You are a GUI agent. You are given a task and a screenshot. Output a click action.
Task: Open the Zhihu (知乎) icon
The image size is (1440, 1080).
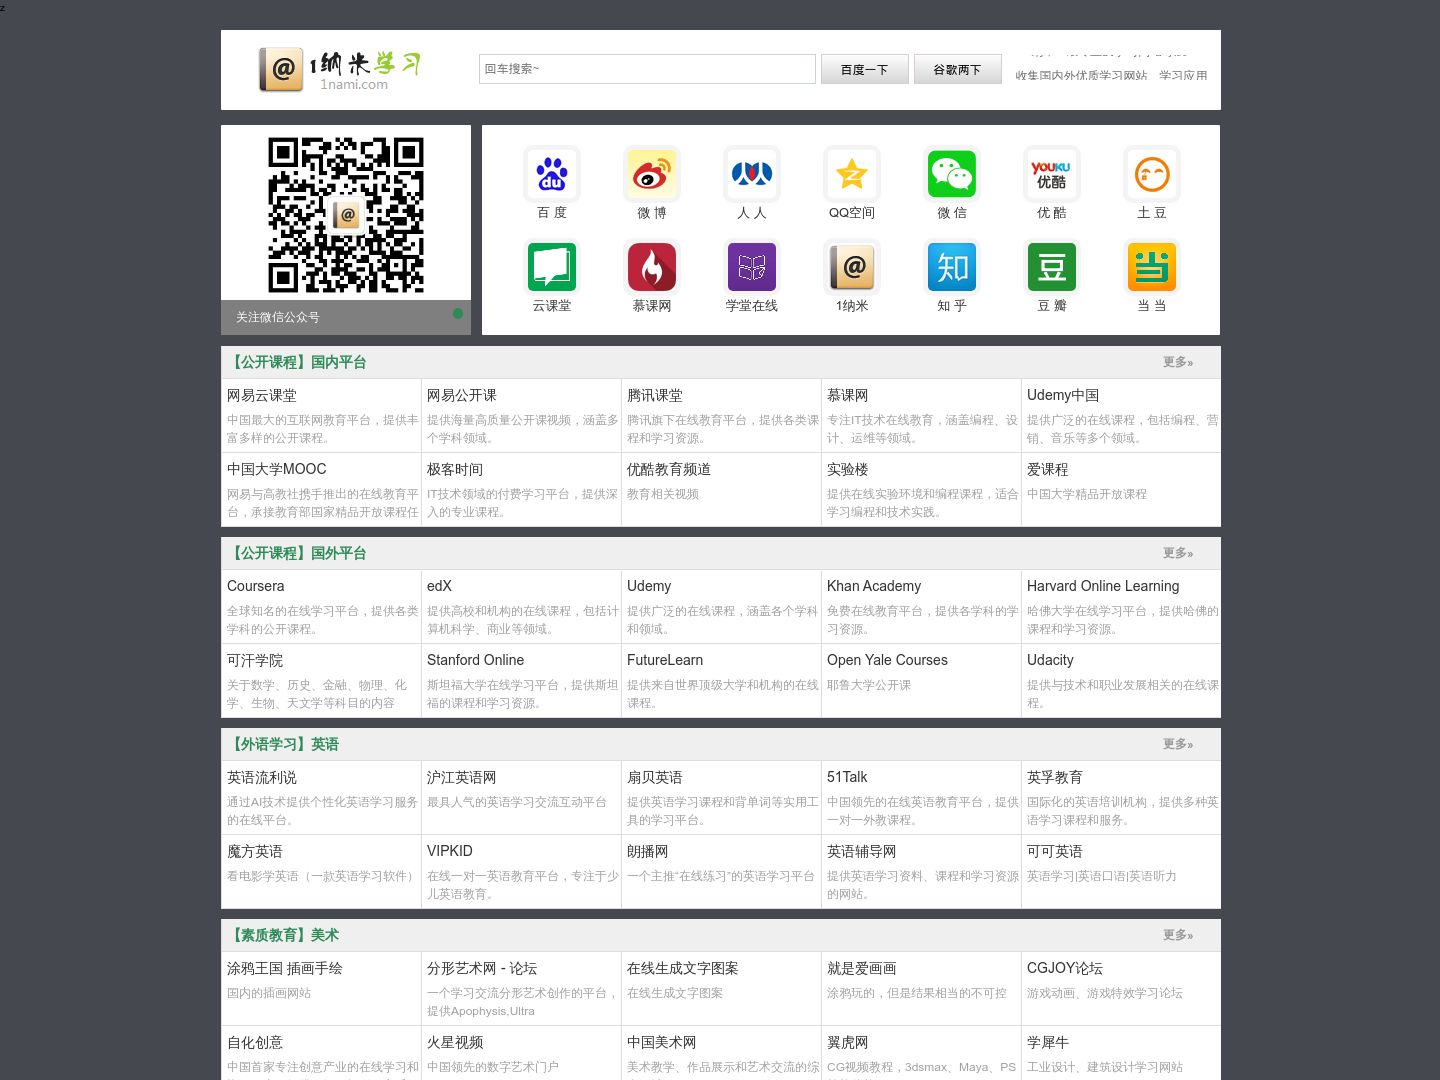click(952, 267)
